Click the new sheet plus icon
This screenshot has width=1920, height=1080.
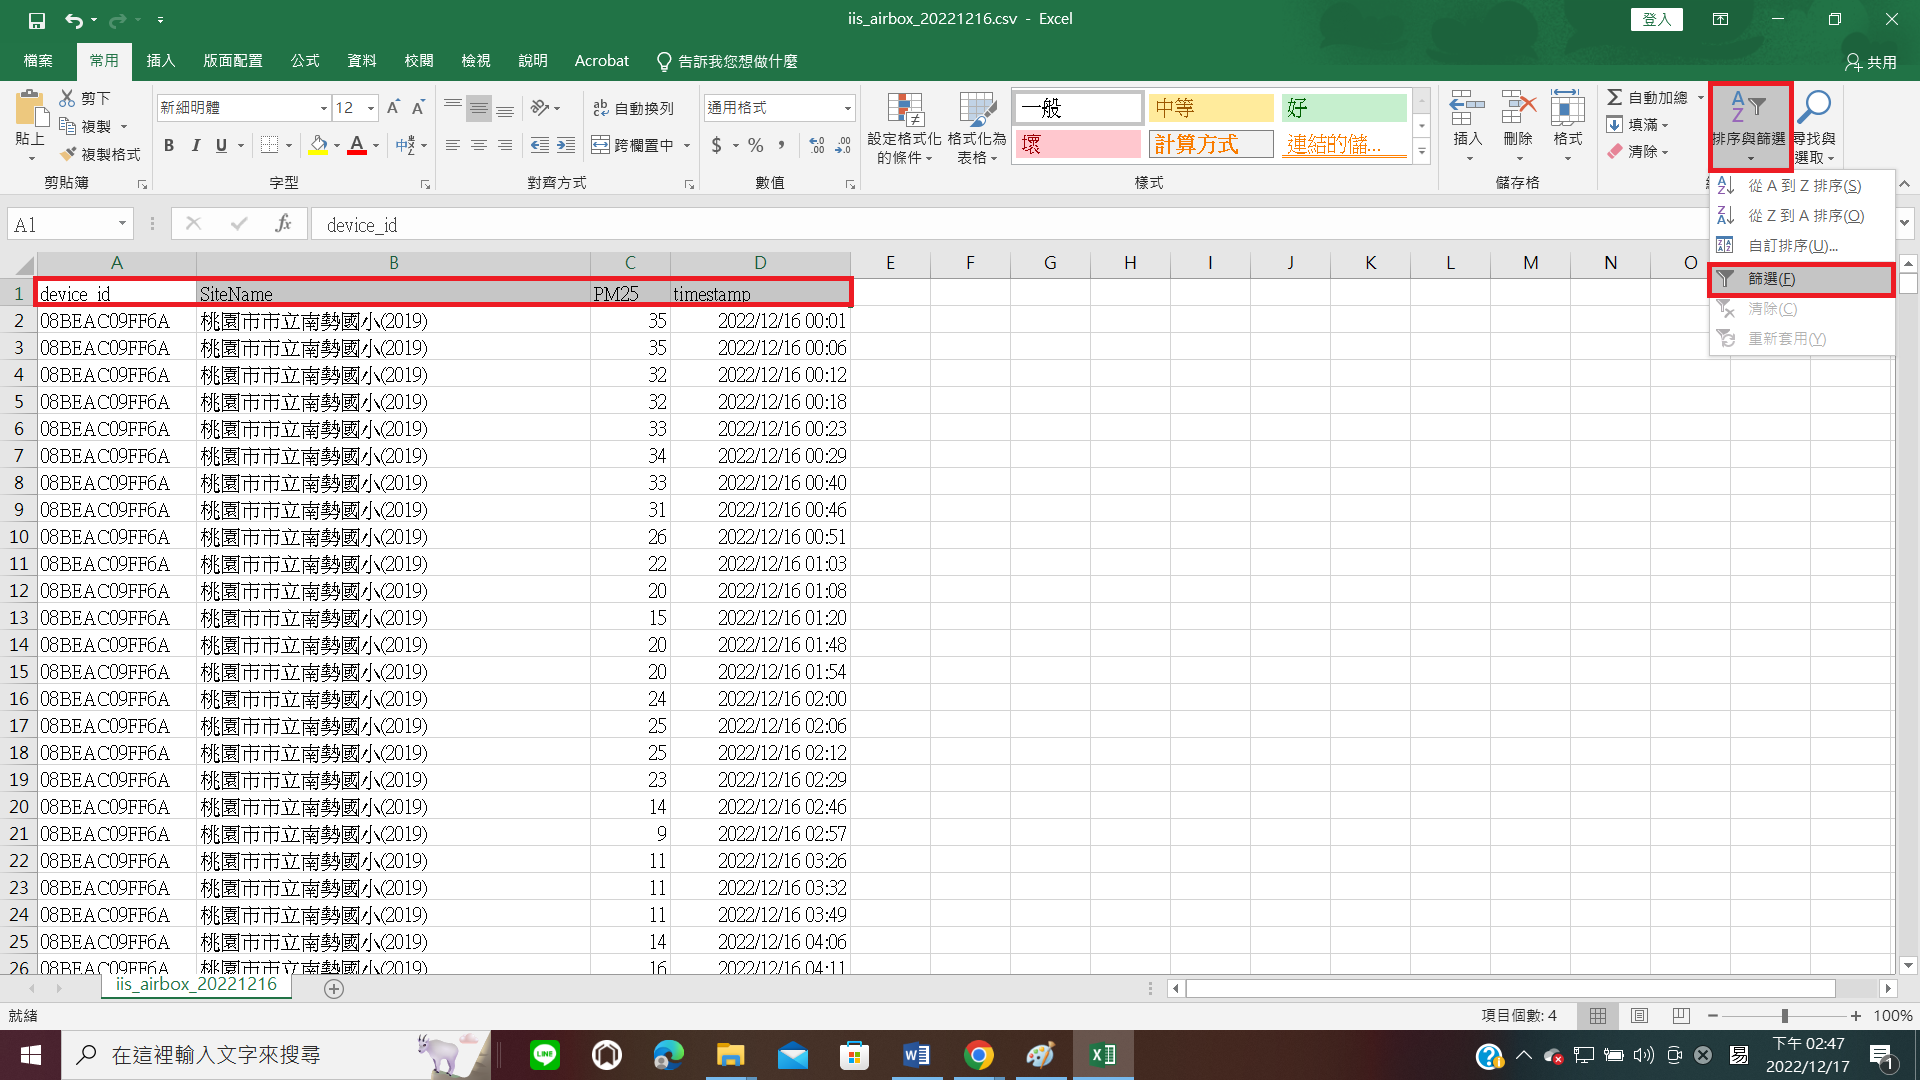tap(334, 988)
